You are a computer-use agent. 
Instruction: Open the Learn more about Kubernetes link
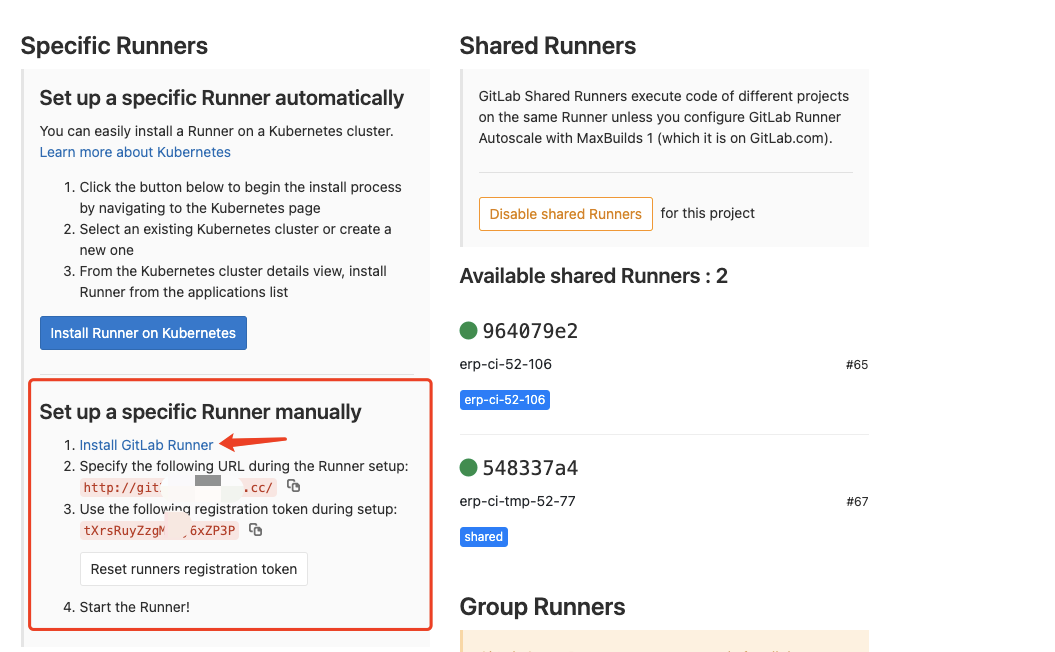pos(135,152)
